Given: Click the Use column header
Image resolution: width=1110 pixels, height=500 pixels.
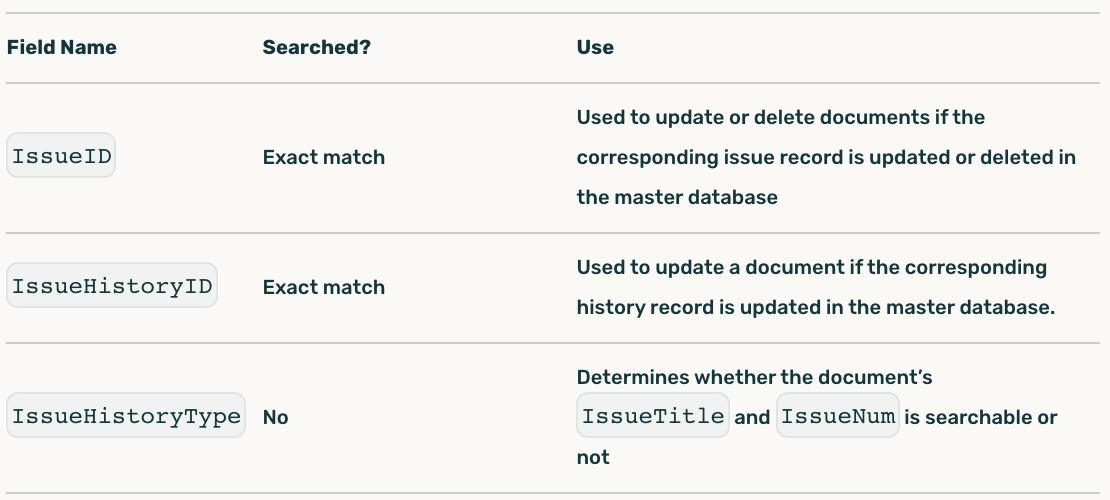Looking at the screenshot, I should [x=595, y=47].
